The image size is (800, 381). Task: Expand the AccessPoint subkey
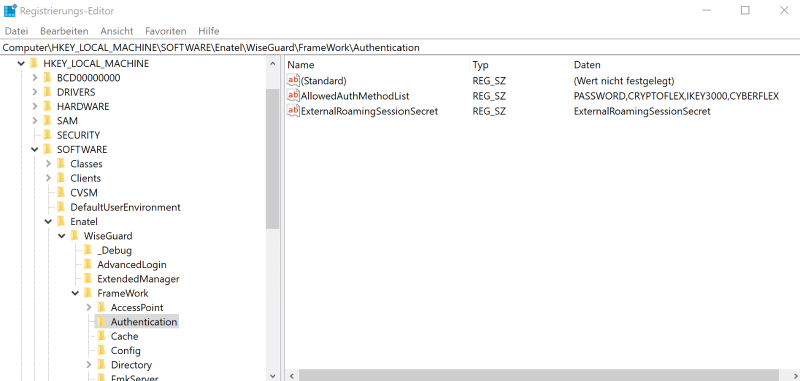[x=89, y=308]
